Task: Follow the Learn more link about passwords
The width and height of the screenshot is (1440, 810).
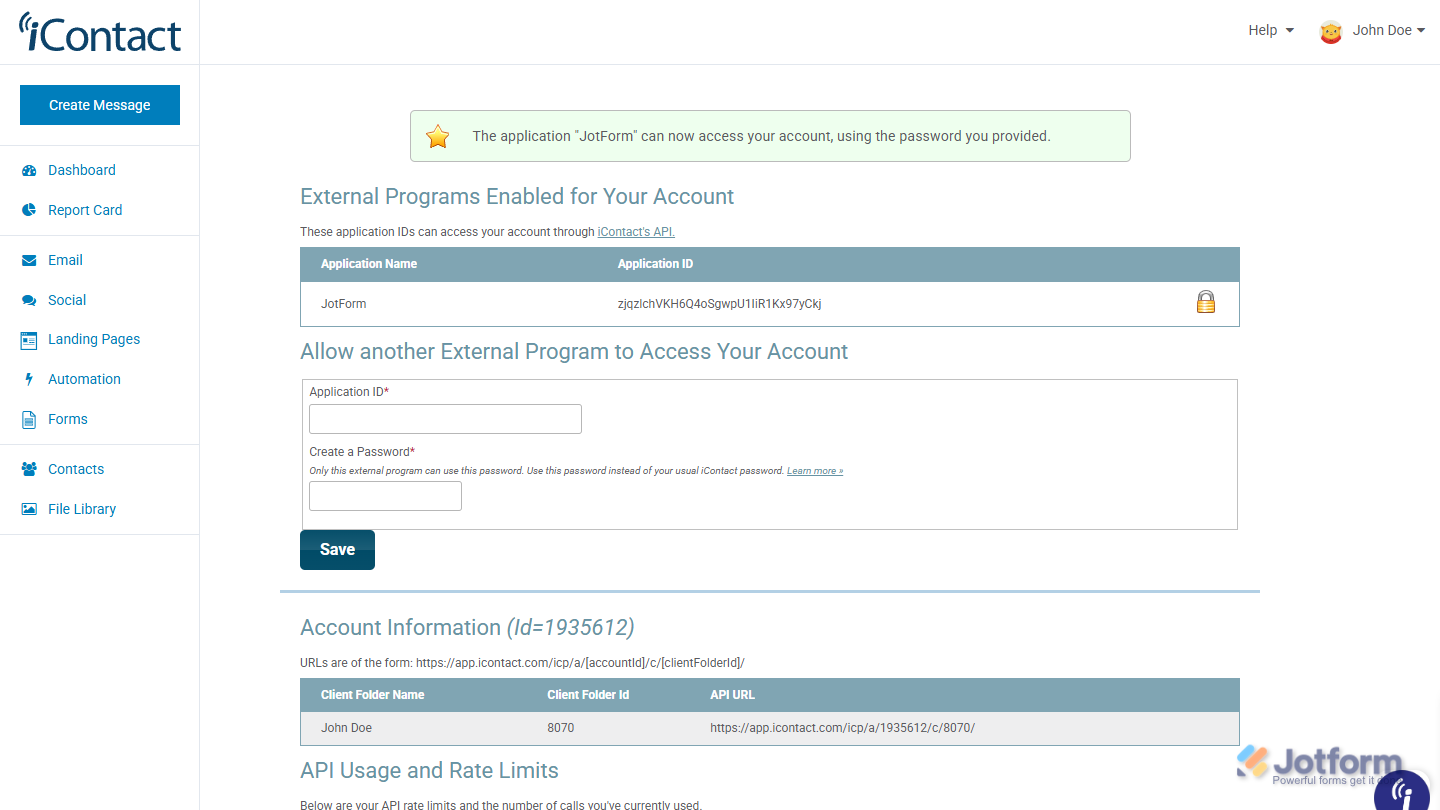Action: point(814,470)
